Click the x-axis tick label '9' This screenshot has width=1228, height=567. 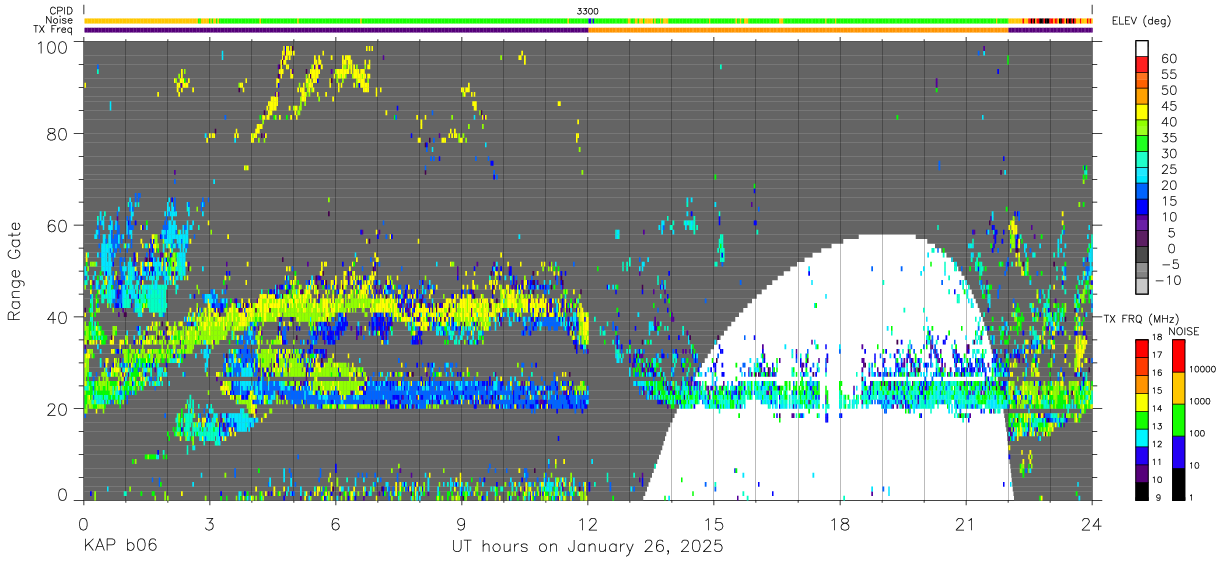[462, 524]
